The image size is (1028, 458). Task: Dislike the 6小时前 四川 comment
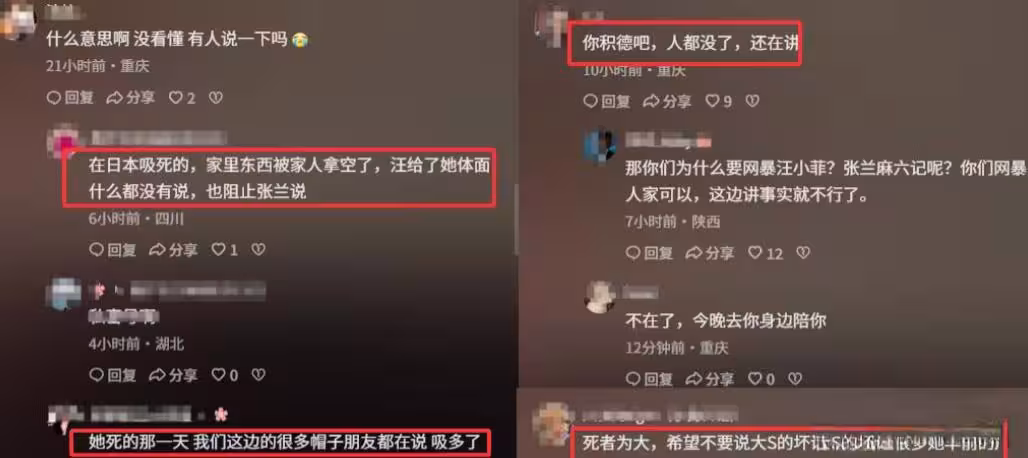pyautogui.click(x=258, y=250)
